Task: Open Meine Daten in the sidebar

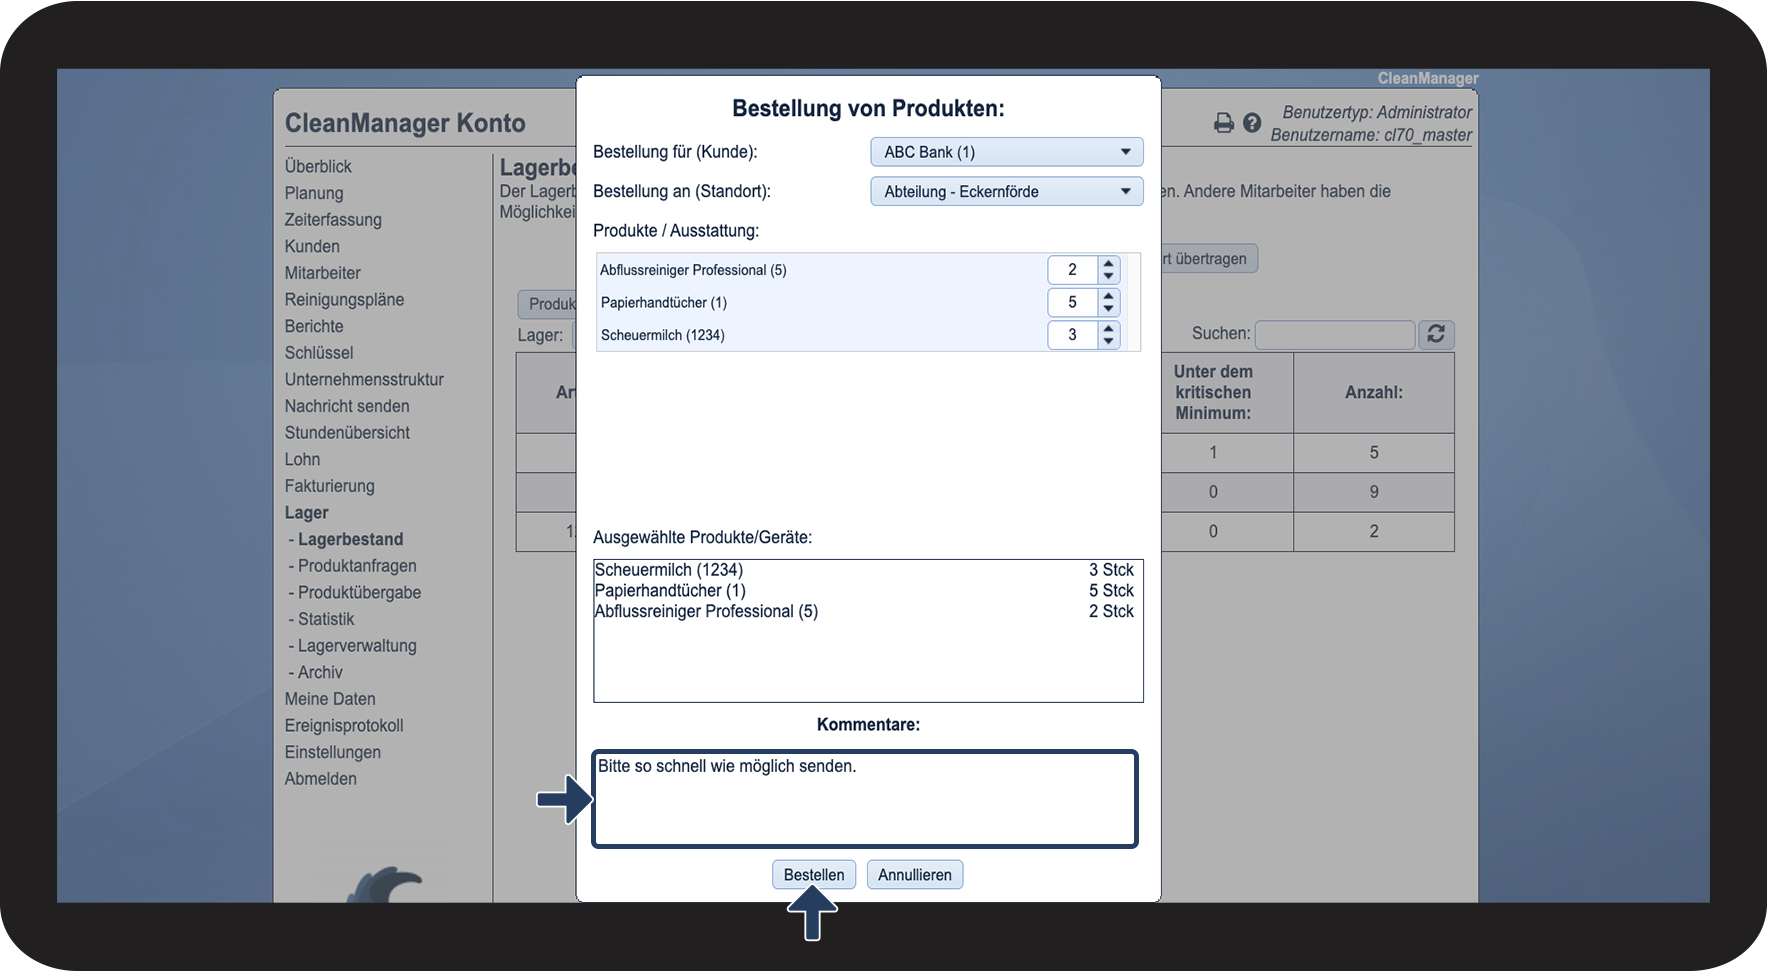Action: point(330,699)
